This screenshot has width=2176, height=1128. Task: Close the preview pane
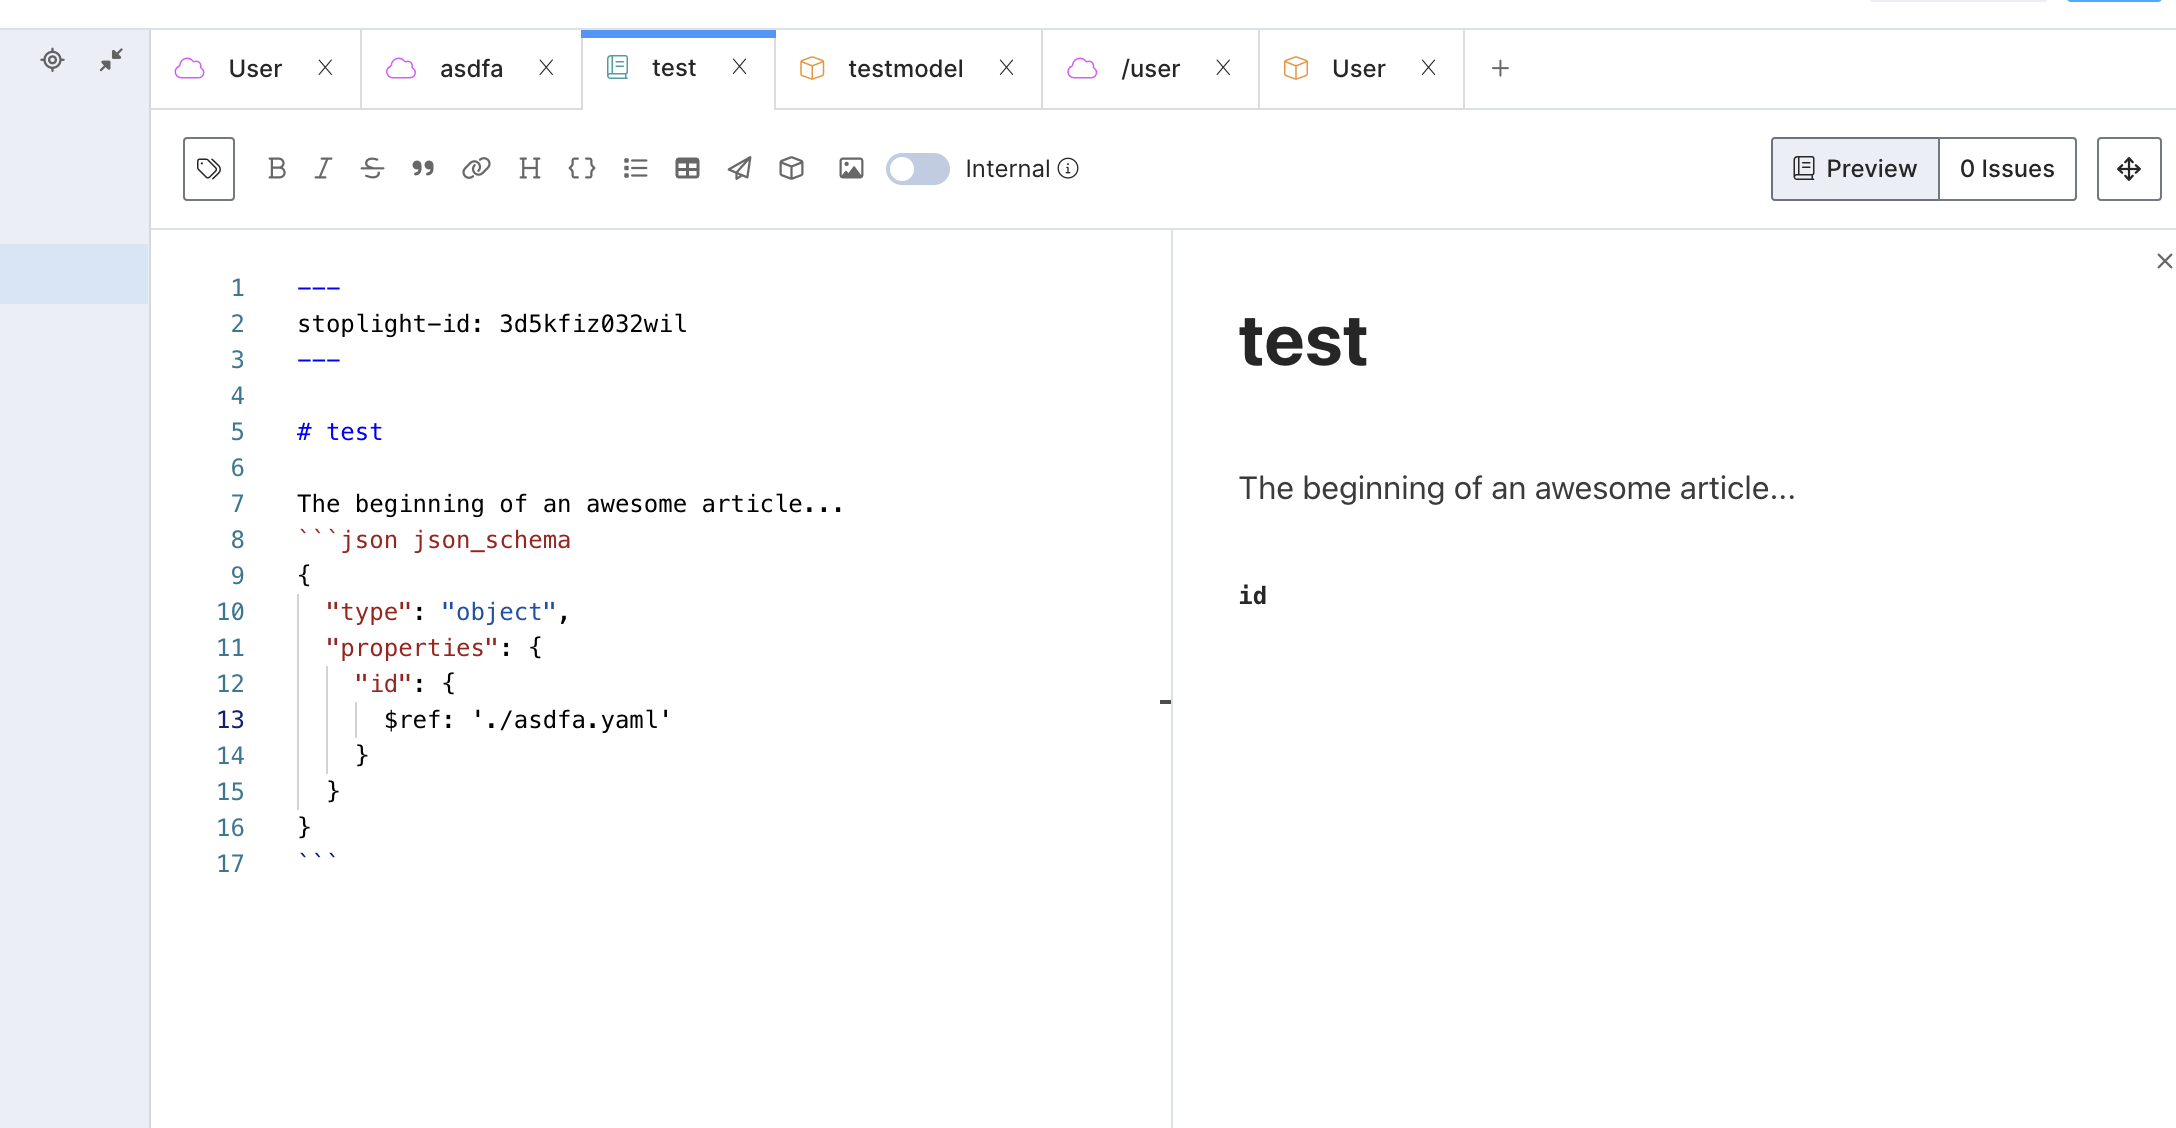pyautogui.click(x=2165, y=261)
